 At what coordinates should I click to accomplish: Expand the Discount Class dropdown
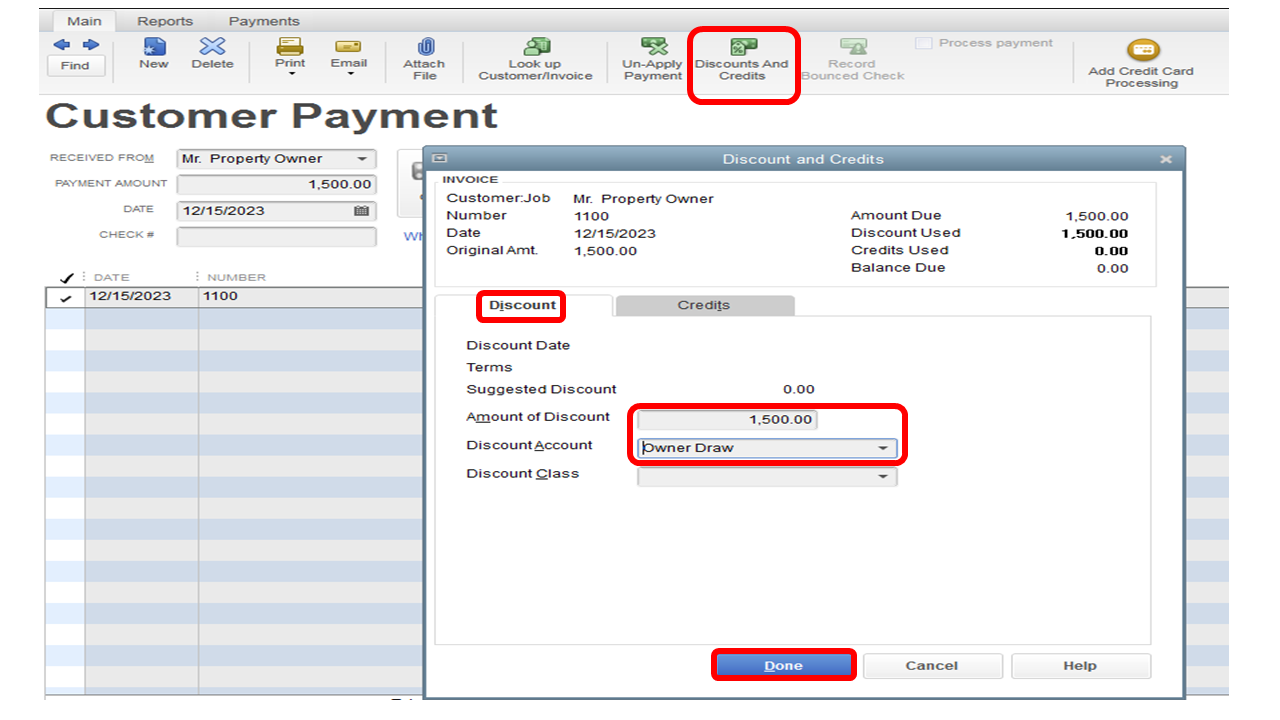click(885, 476)
